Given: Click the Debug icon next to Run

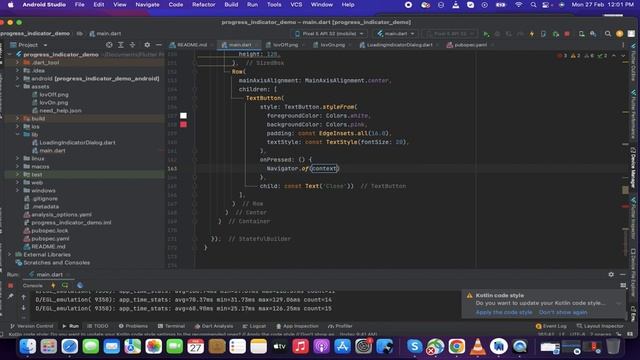Looking at the screenshot, I should [497, 34].
